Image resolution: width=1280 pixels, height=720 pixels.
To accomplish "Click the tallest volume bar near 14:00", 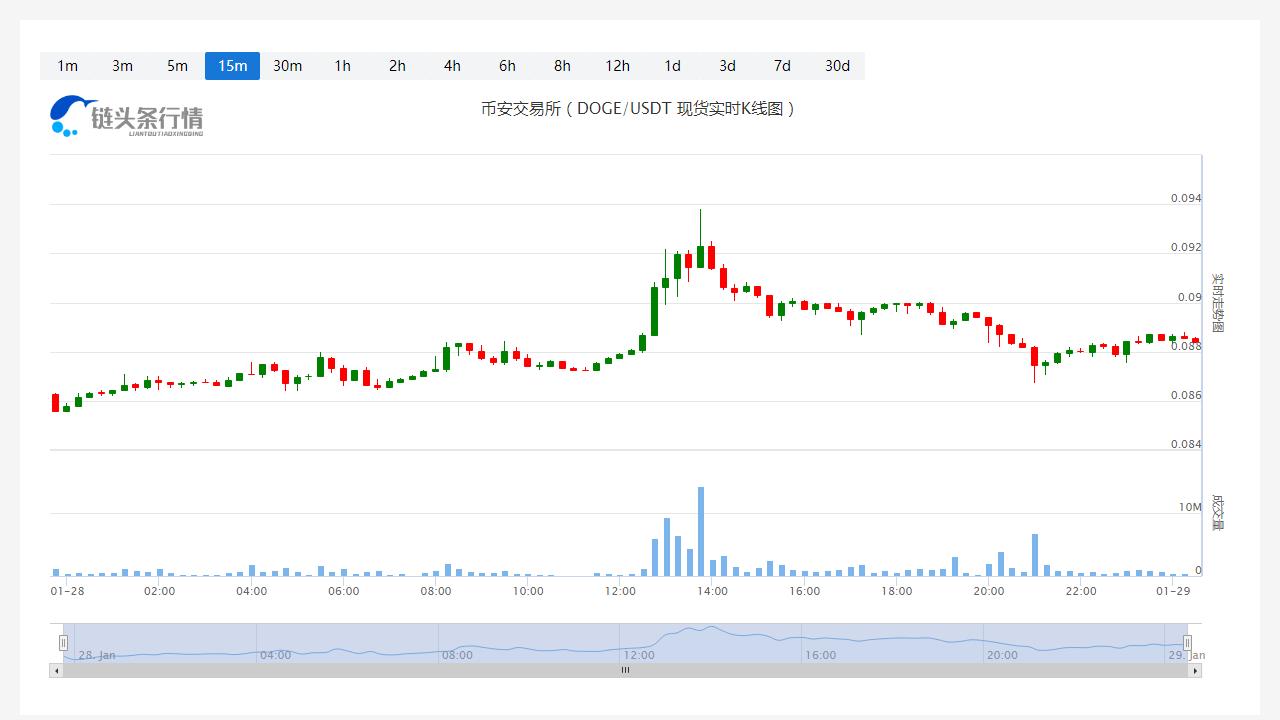I will click(701, 531).
